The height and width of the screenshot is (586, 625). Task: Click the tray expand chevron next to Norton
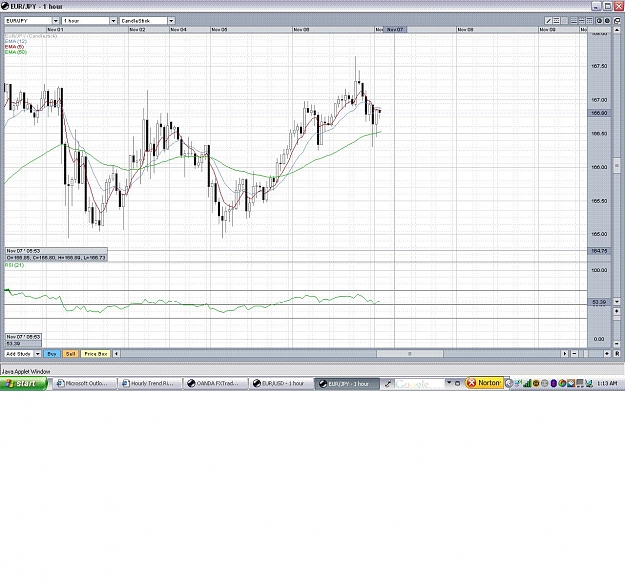tap(509, 383)
